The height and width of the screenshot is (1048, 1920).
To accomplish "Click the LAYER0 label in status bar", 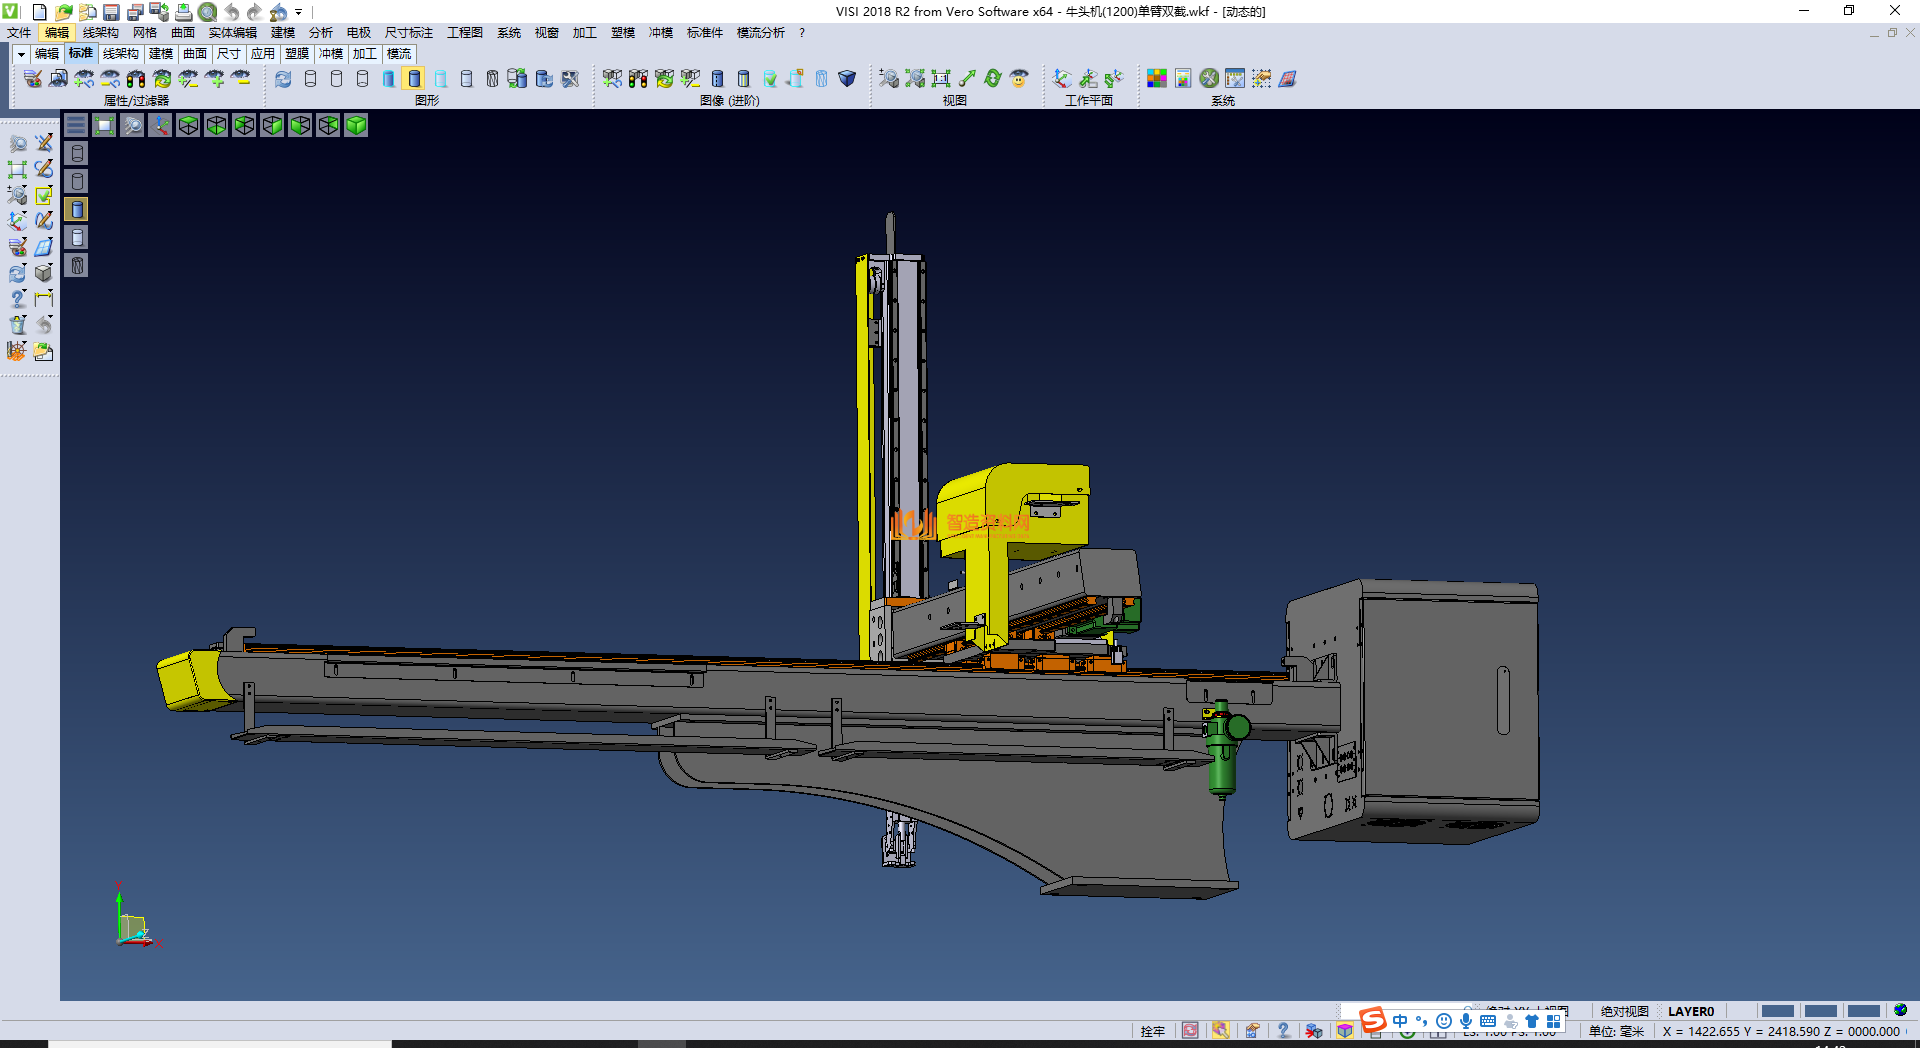I will click(1691, 1011).
